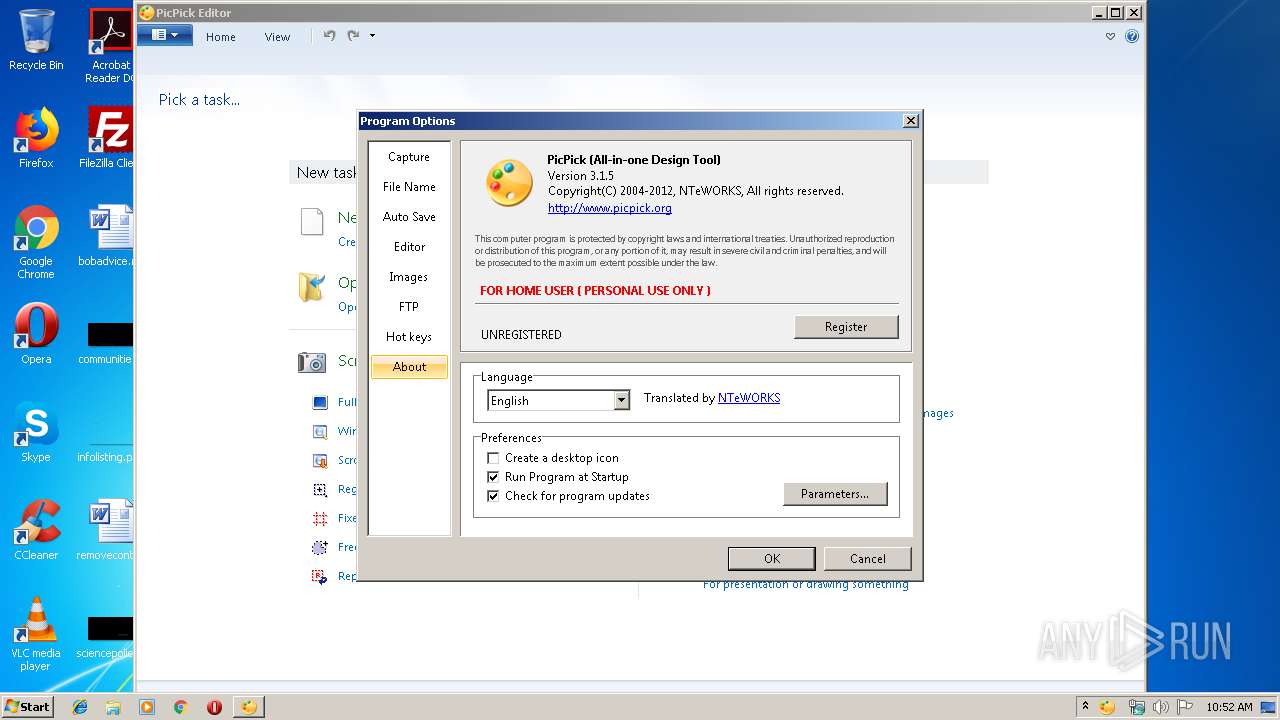
Task: Click the Open folder icon in task list
Action: tap(312, 287)
